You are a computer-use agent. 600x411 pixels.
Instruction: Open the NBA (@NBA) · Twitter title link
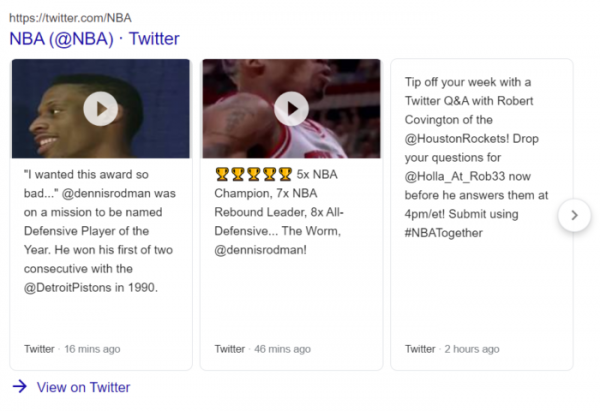94,39
